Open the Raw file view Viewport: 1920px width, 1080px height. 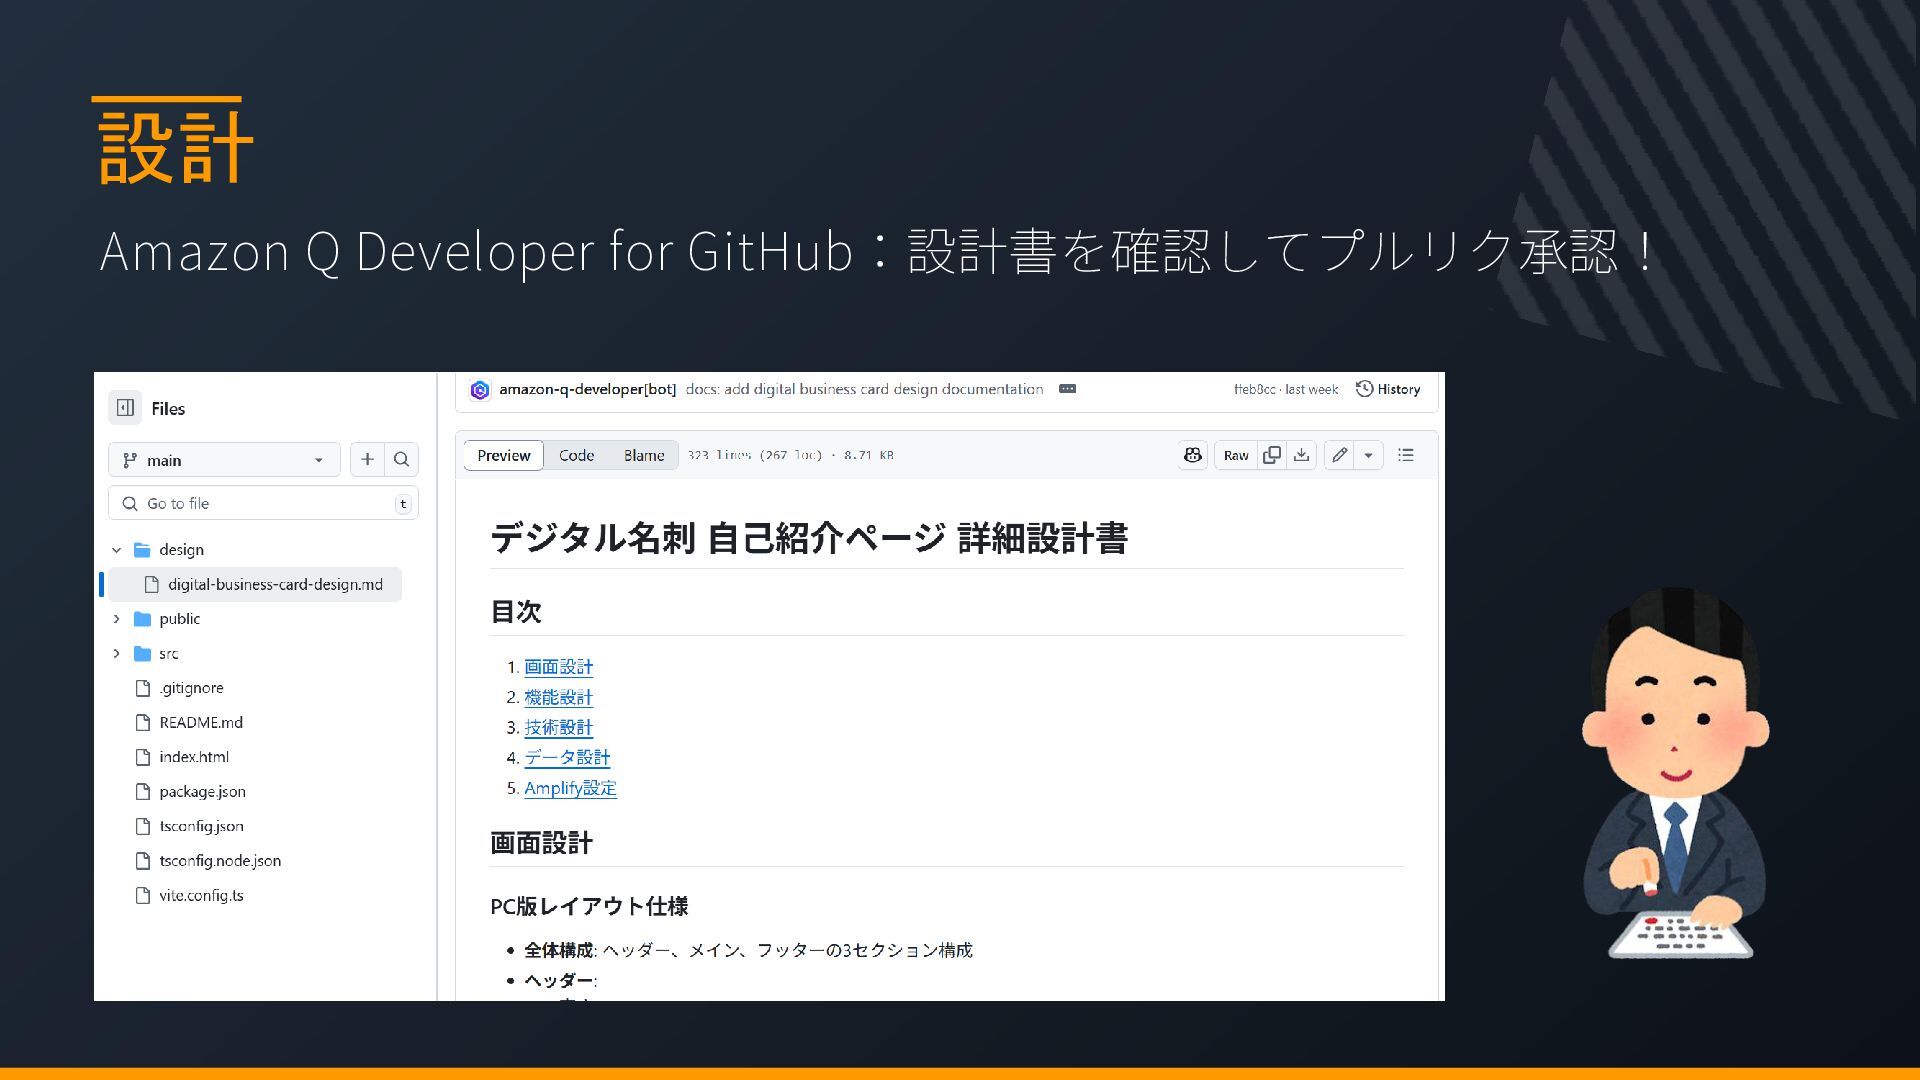pyautogui.click(x=1236, y=455)
